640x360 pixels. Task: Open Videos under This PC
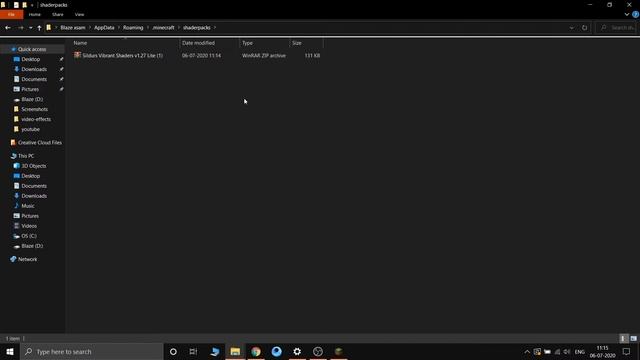coord(29,226)
